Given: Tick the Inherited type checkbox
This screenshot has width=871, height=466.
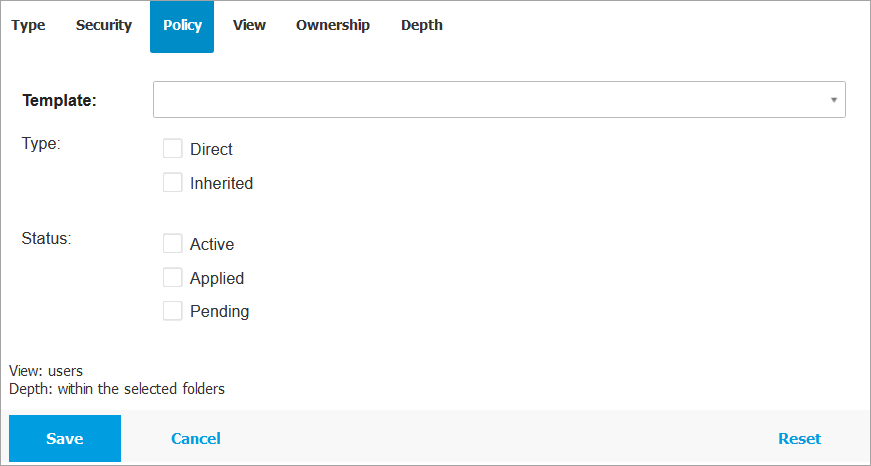Looking at the screenshot, I should tap(173, 183).
